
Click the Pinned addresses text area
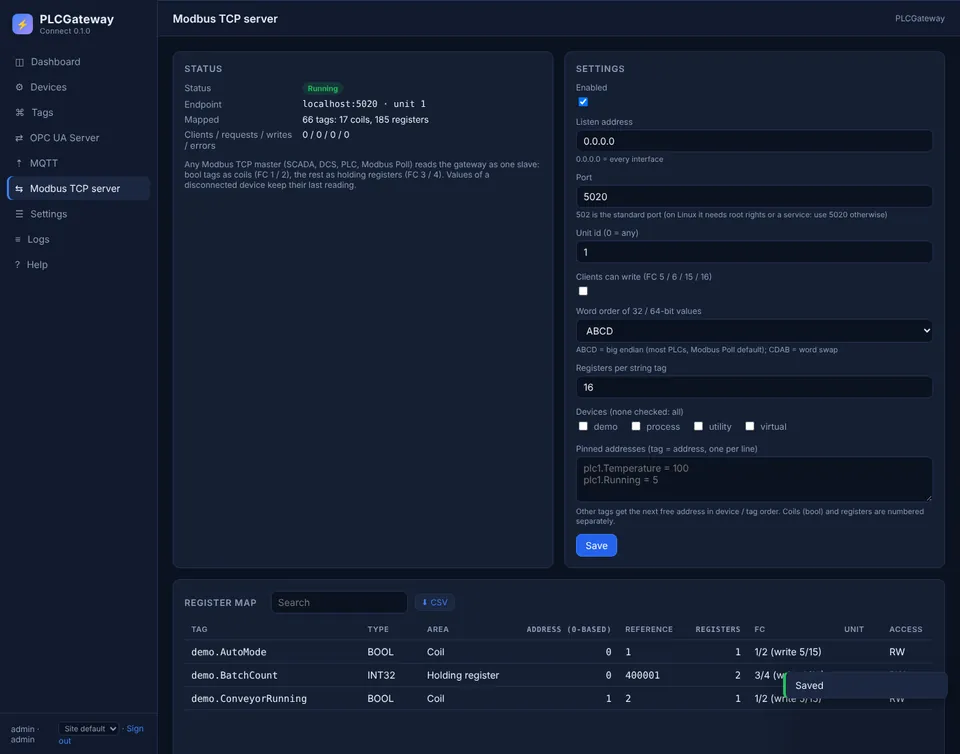tap(754, 479)
